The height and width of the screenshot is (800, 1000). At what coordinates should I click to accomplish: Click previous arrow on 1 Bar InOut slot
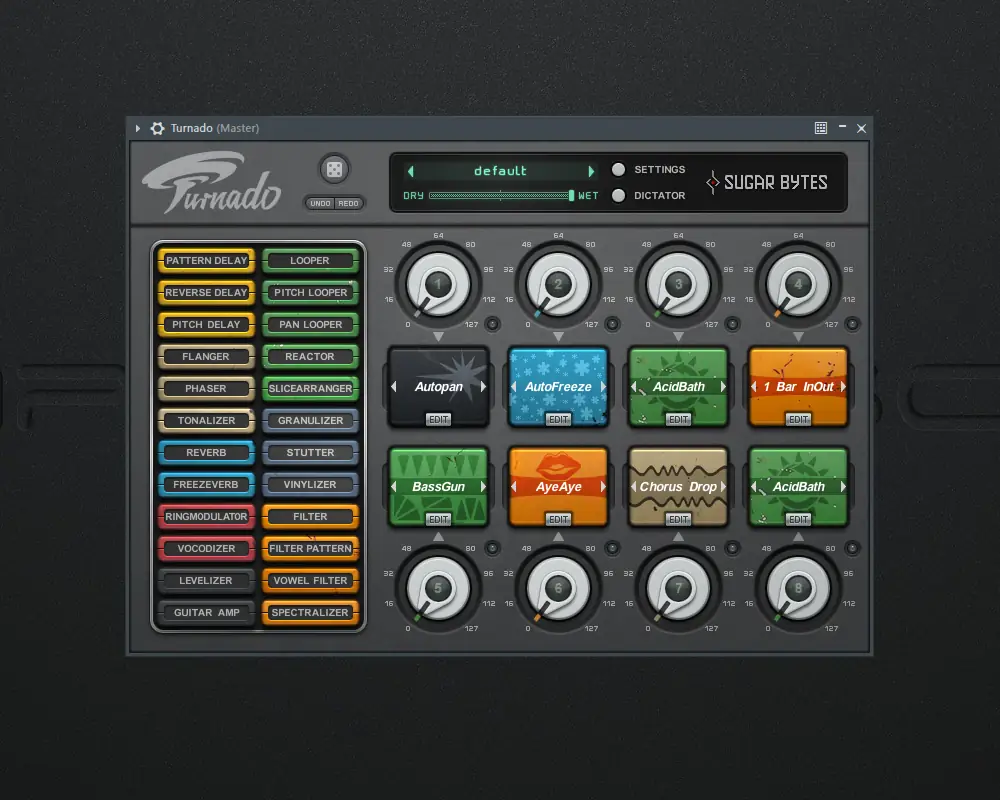[x=754, y=387]
